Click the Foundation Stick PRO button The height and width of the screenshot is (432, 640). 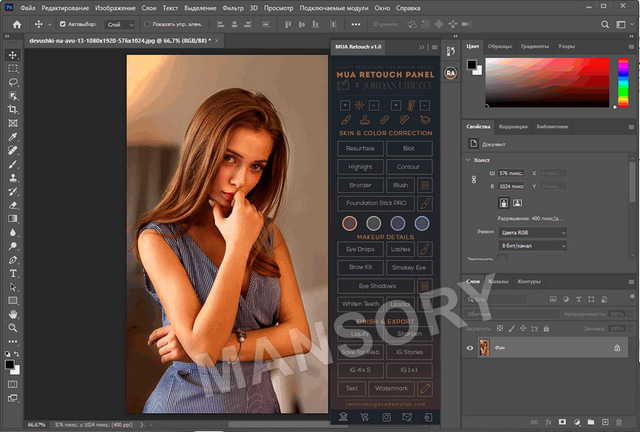375,203
